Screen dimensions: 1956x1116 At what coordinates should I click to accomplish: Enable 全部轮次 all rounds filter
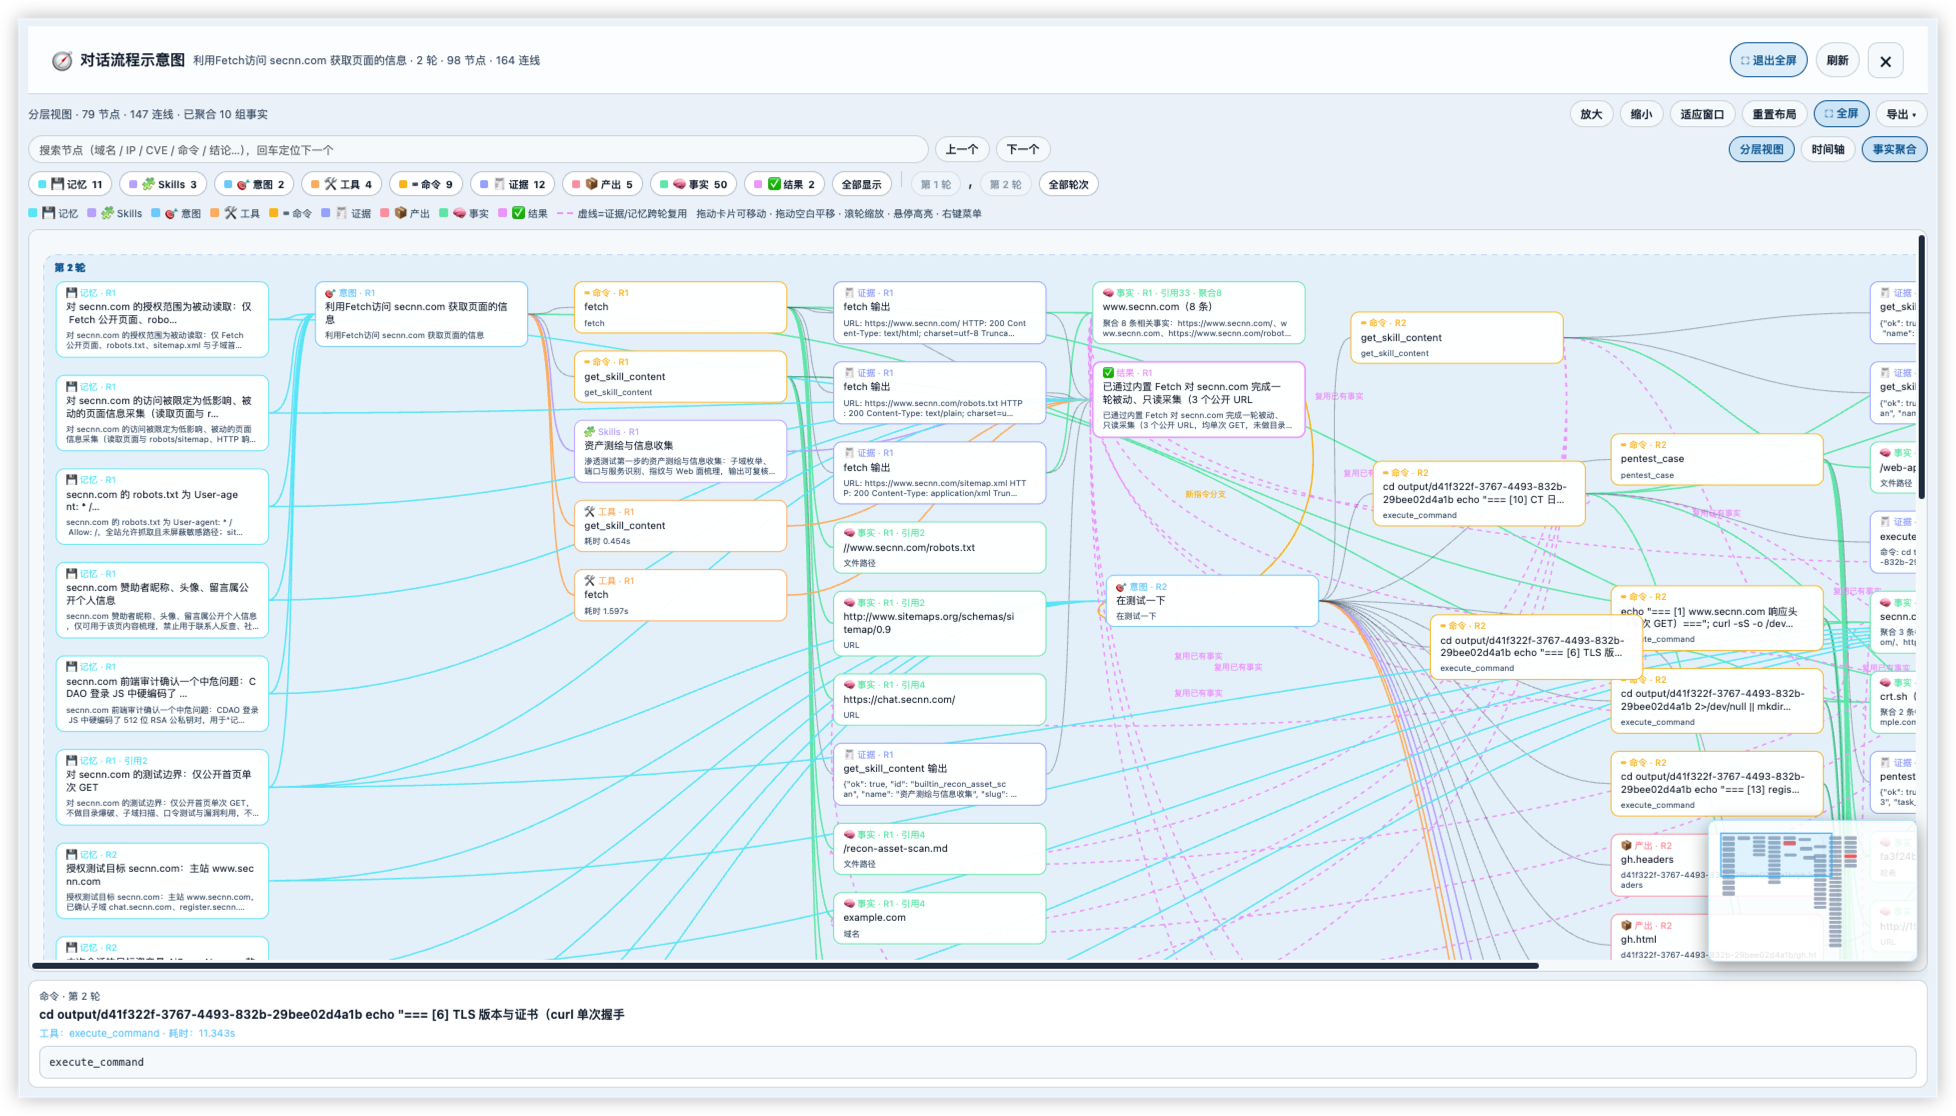[1068, 184]
